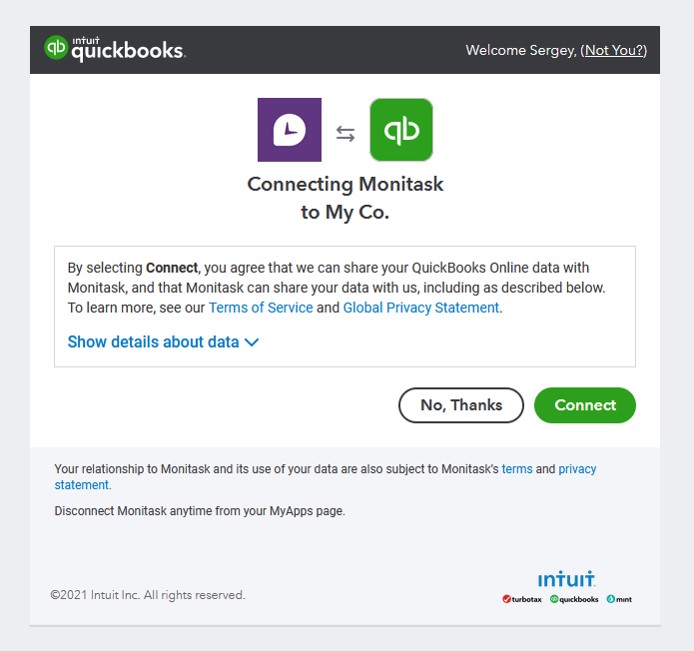Click the Intuit QuickBooks logo in header
Viewport: 694px width, 651px height.
115,49
